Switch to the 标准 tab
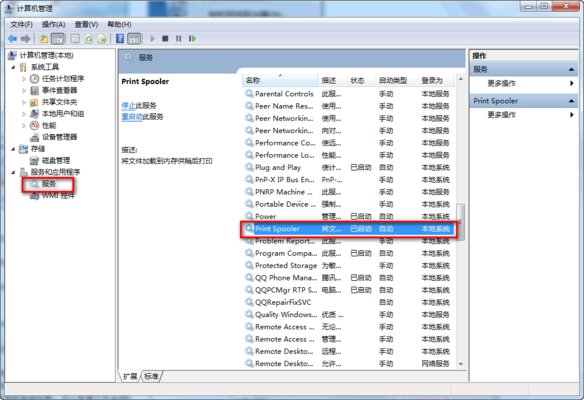584x400 pixels. tap(151, 377)
